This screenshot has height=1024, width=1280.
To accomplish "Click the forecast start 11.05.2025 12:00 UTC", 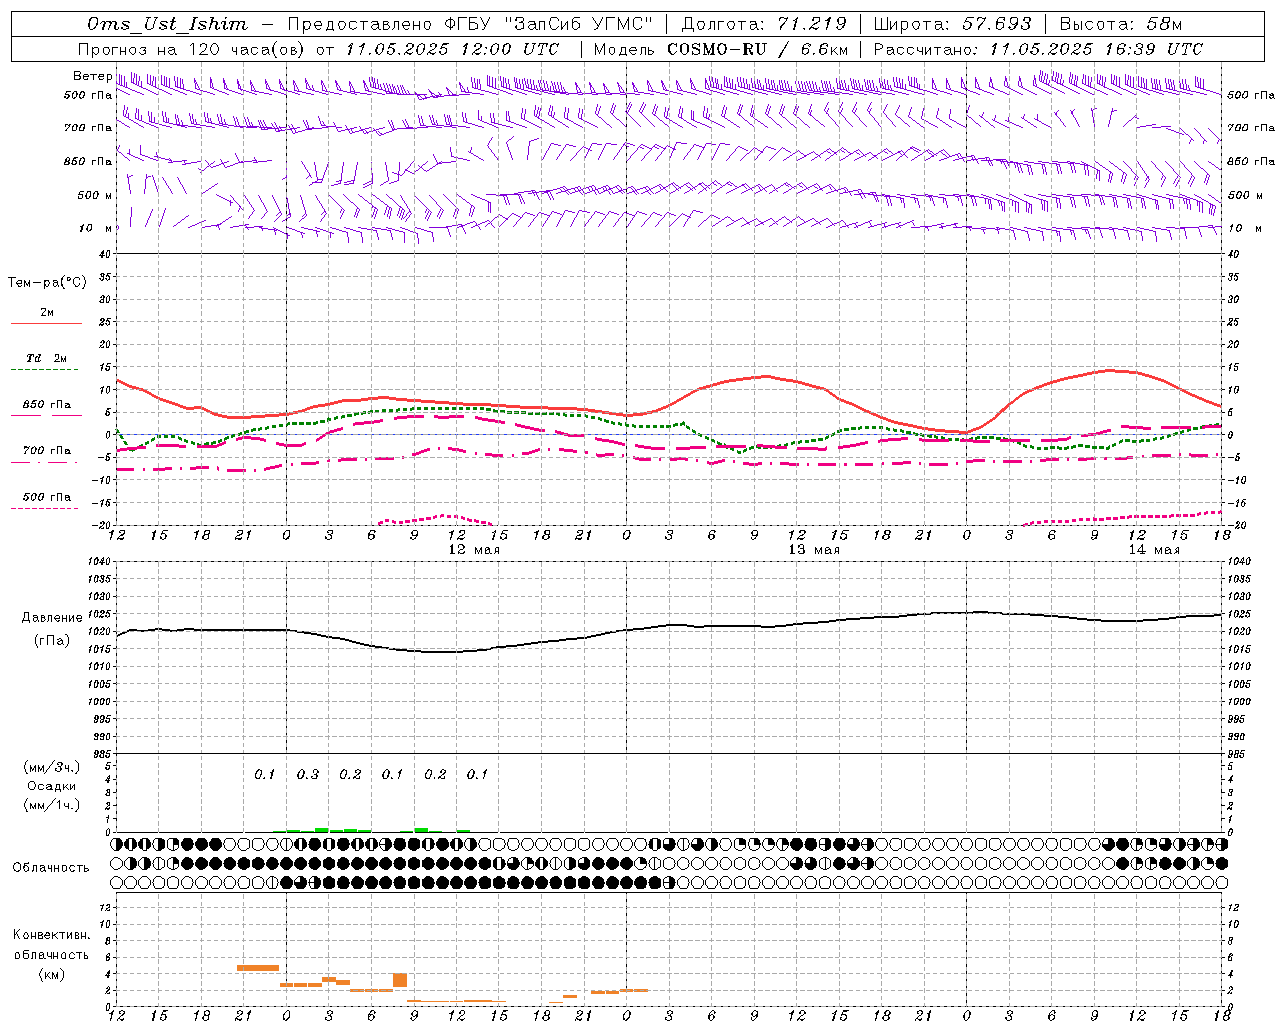I will (452, 49).
